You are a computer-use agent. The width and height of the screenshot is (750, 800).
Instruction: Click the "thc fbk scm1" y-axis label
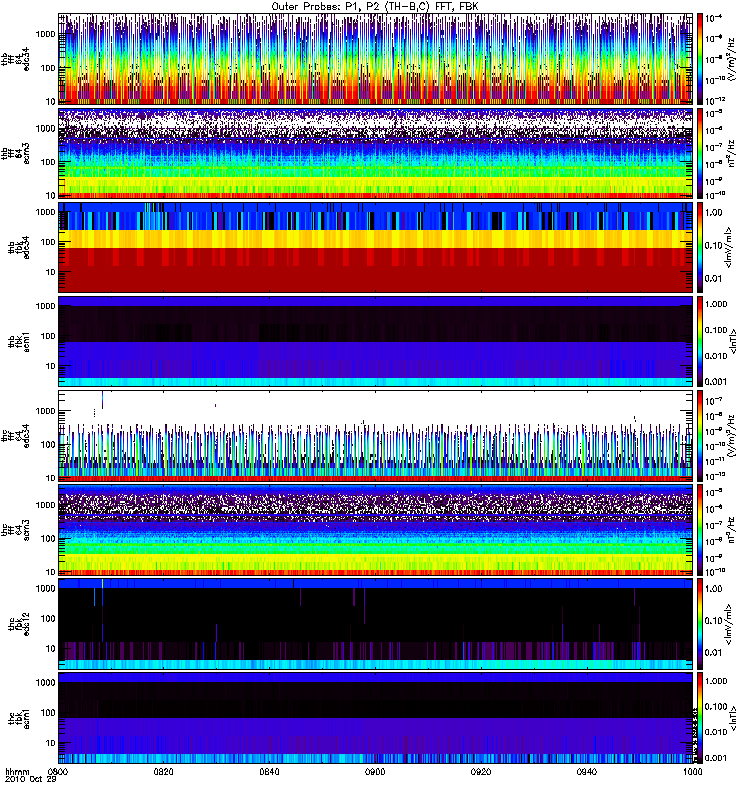pyautogui.click(x=18, y=718)
